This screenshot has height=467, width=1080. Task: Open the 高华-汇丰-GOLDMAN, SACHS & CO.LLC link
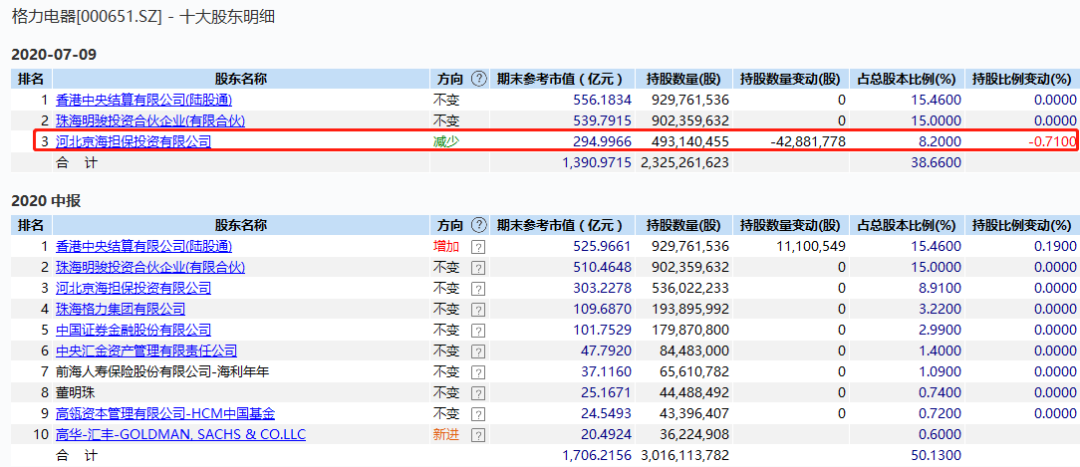point(180,435)
